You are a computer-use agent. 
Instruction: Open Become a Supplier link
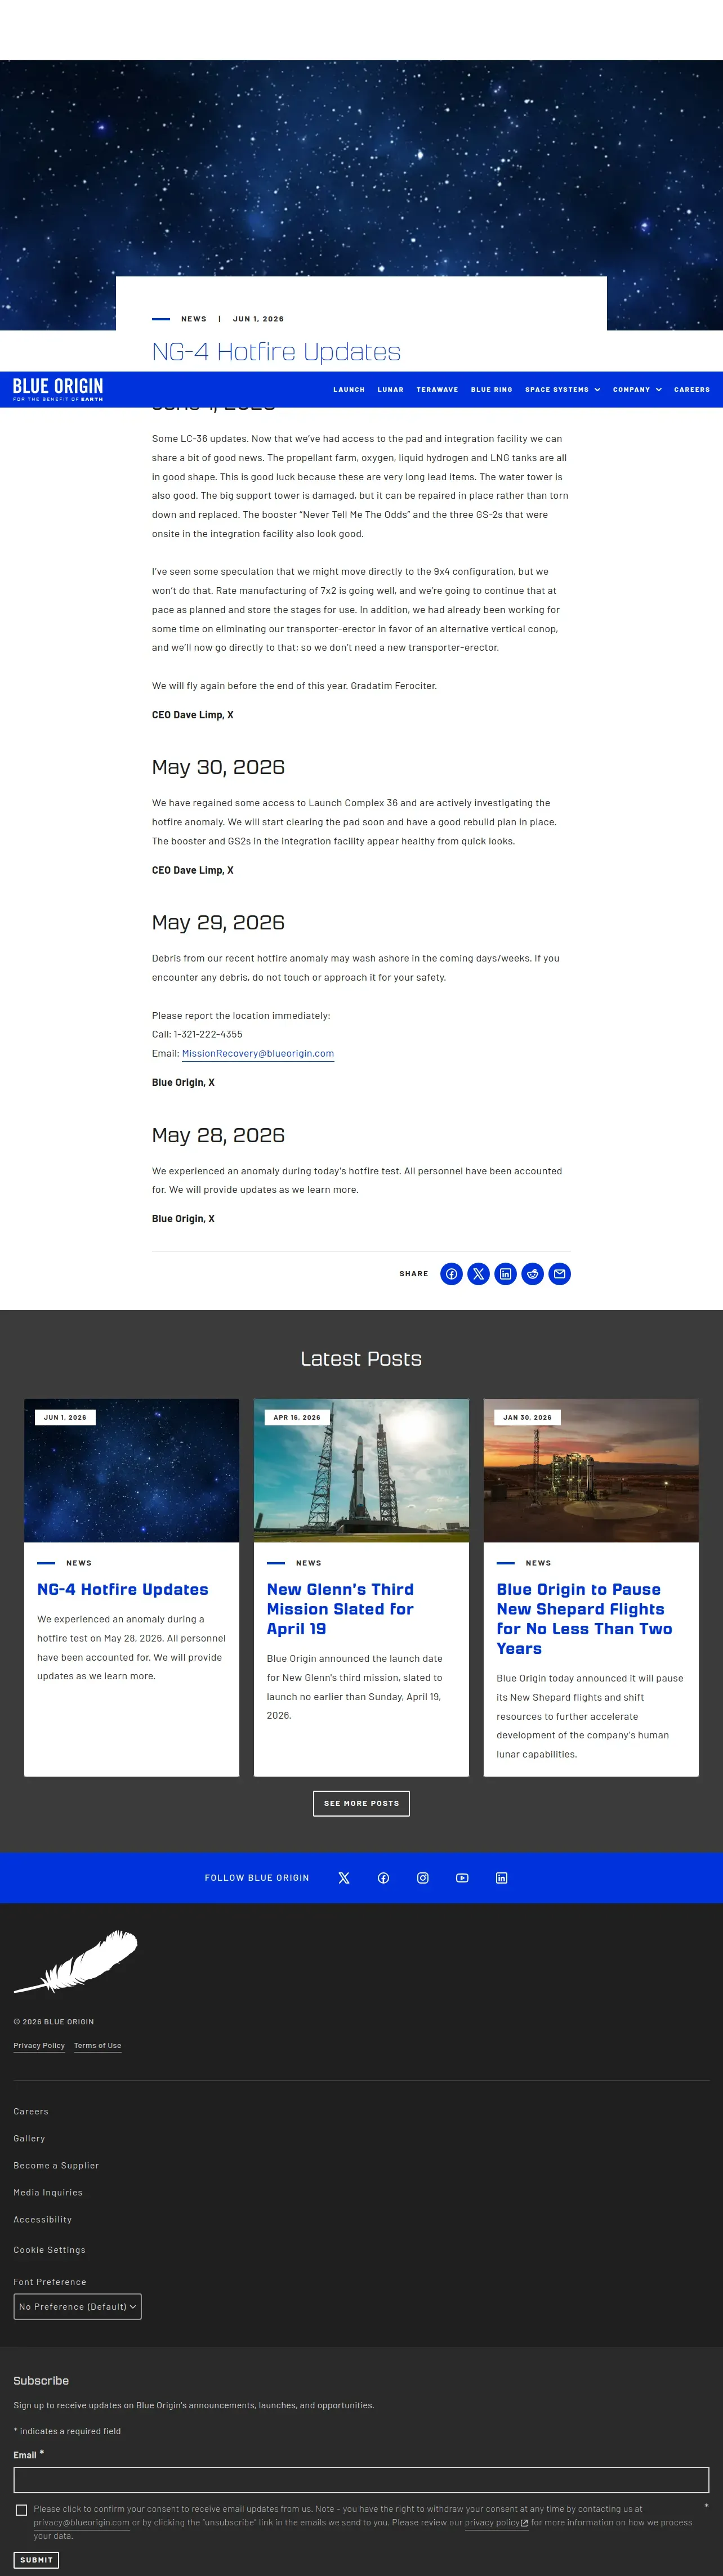coord(56,2165)
